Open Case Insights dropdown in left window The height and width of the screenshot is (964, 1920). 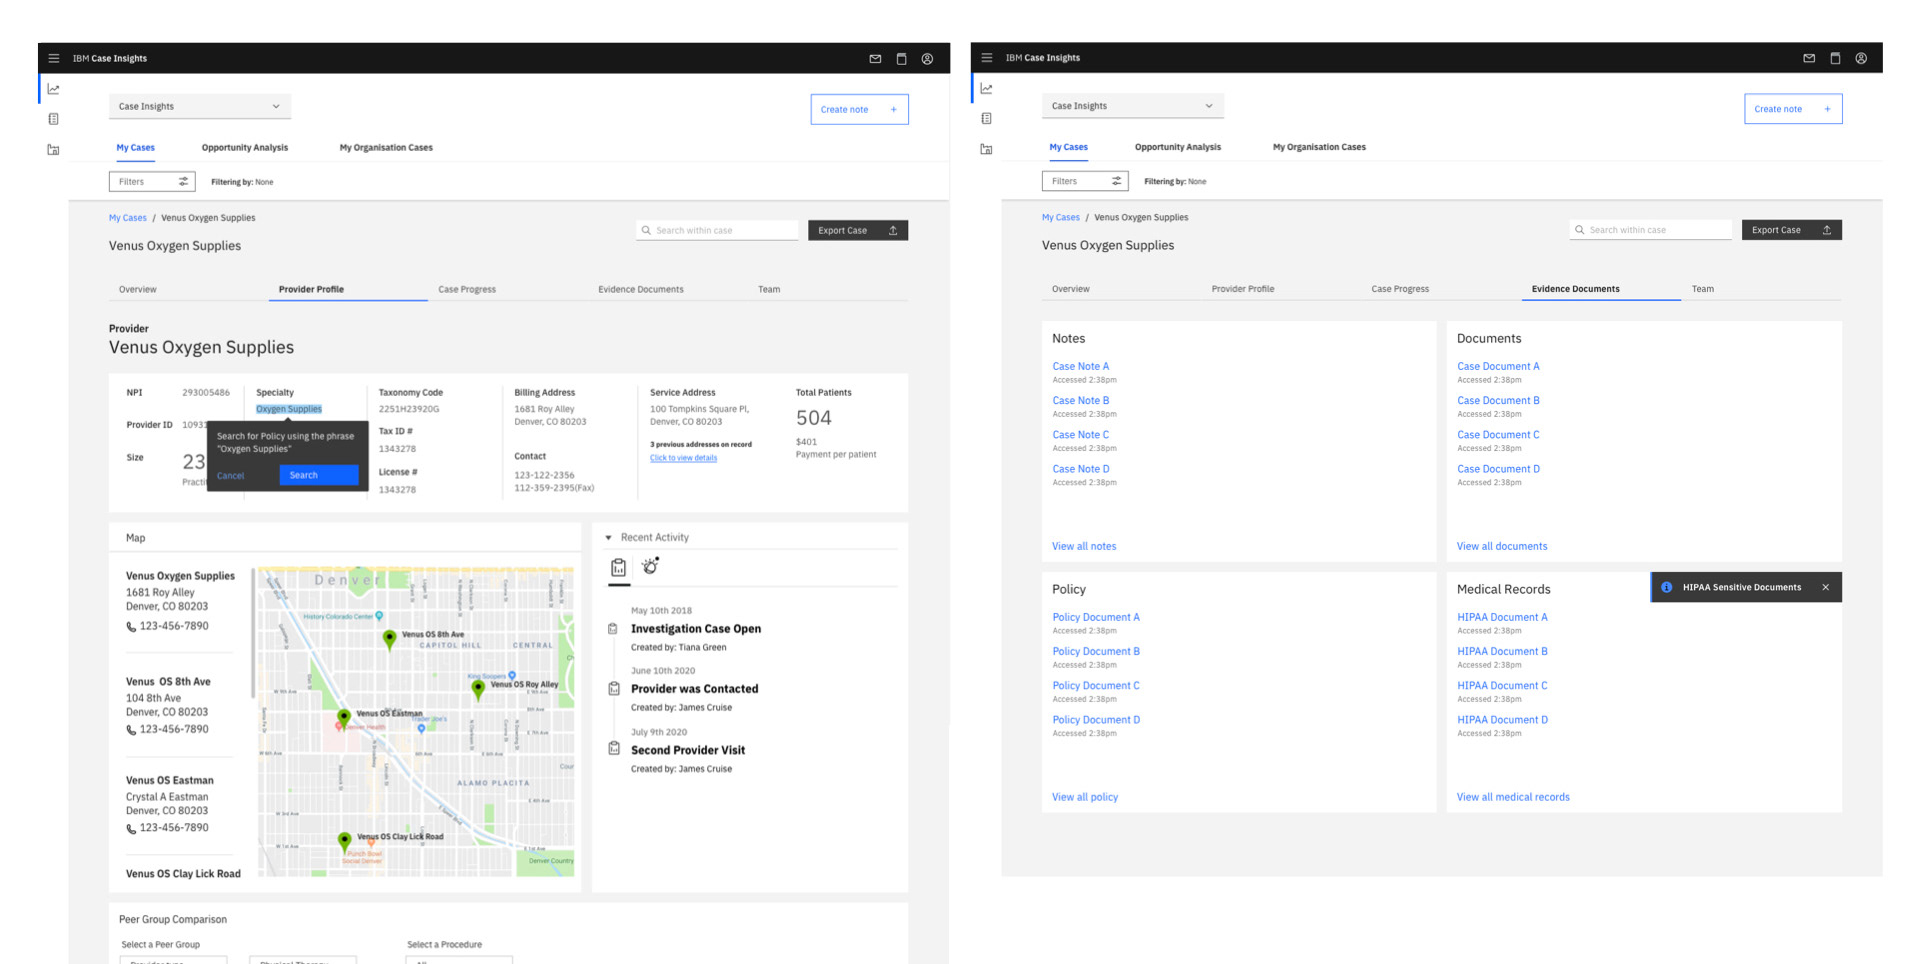pyautogui.click(x=200, y=106)
